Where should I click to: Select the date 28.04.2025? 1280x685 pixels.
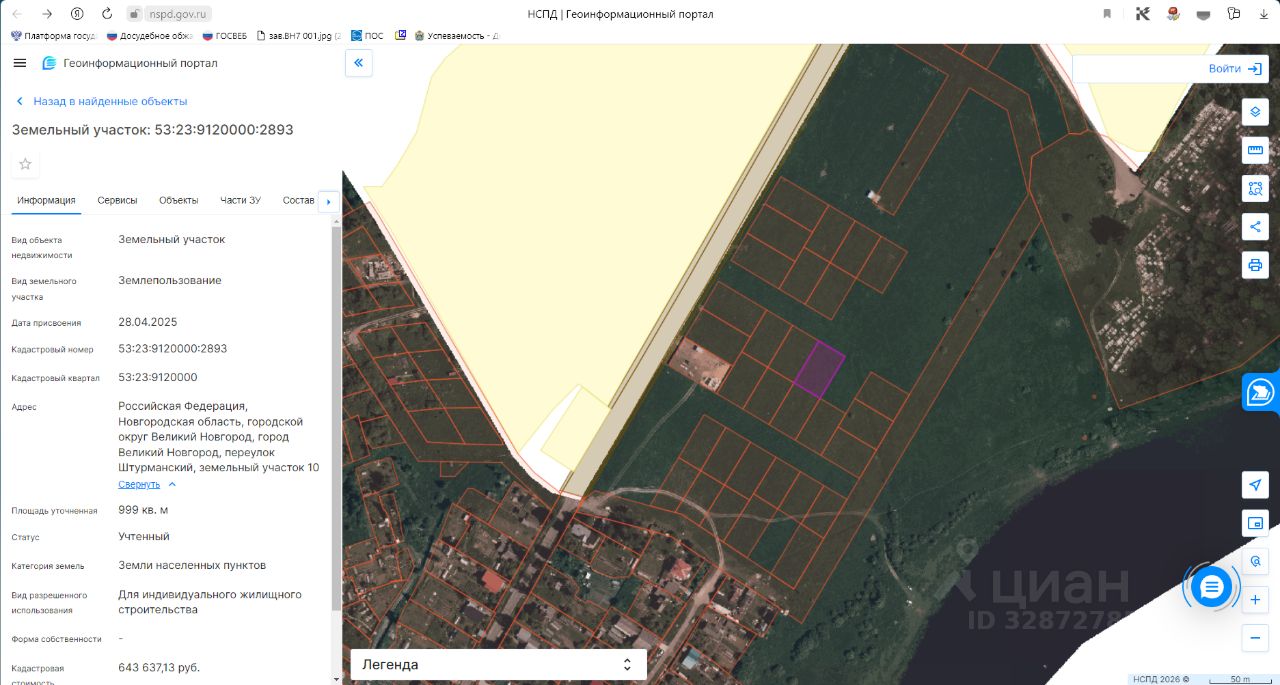(x=147, y=322)
